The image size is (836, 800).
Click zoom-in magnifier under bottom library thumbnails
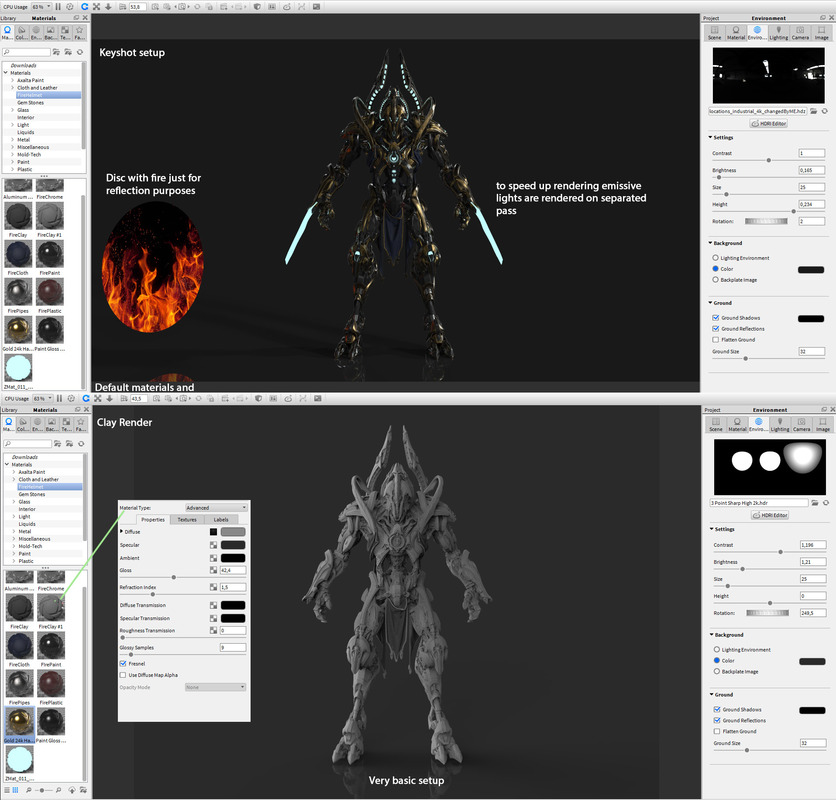click(58, 790)
